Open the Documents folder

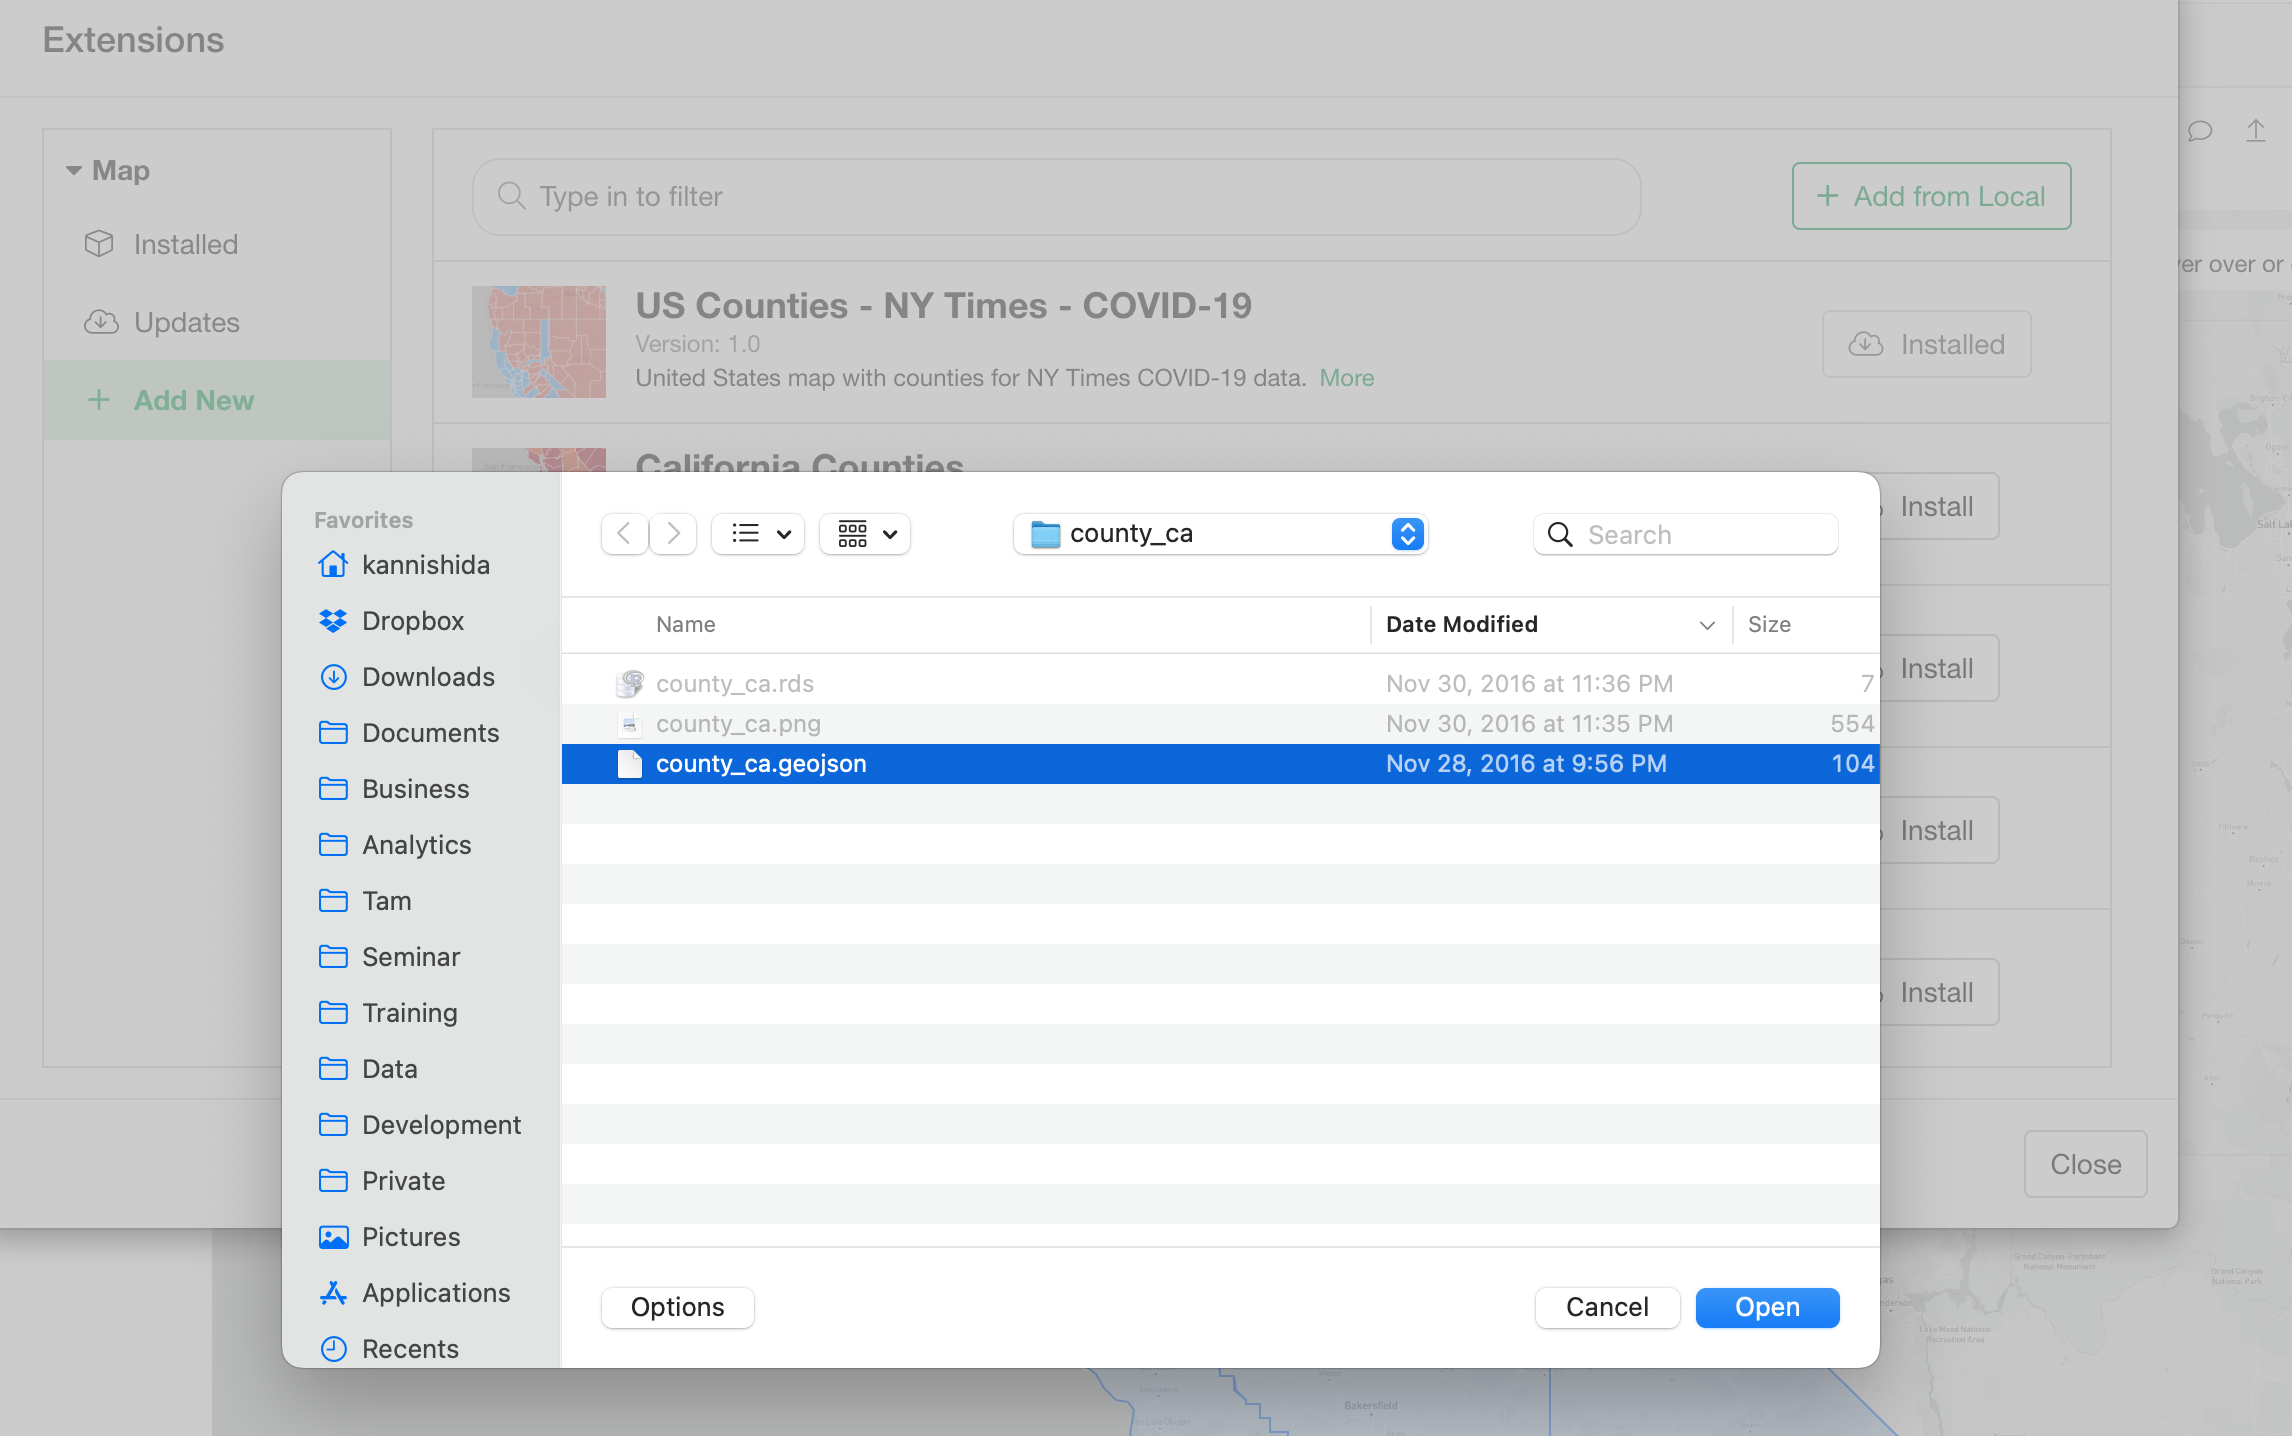coord(408,733)
